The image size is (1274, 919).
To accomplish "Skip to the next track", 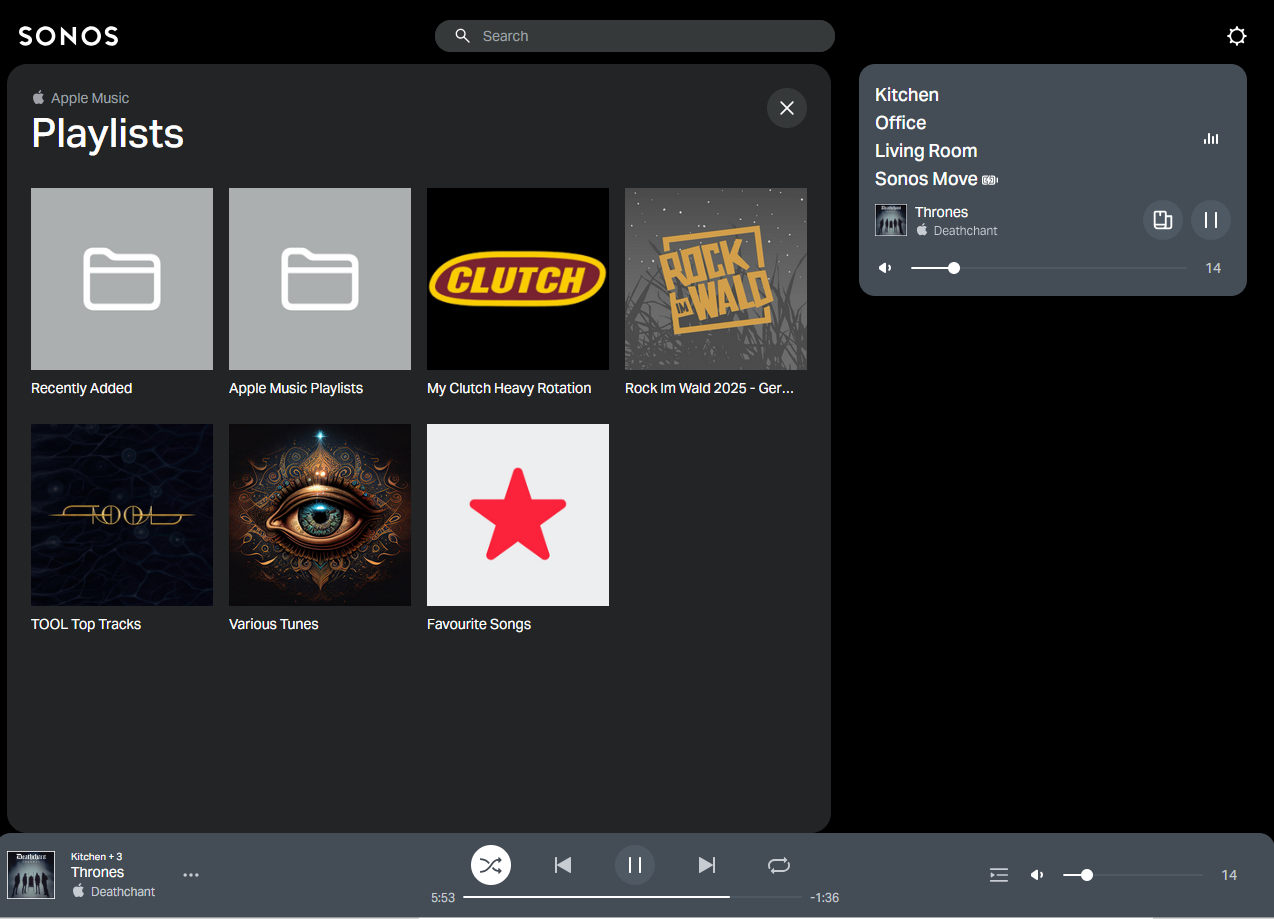I will [x=707, y=865].
